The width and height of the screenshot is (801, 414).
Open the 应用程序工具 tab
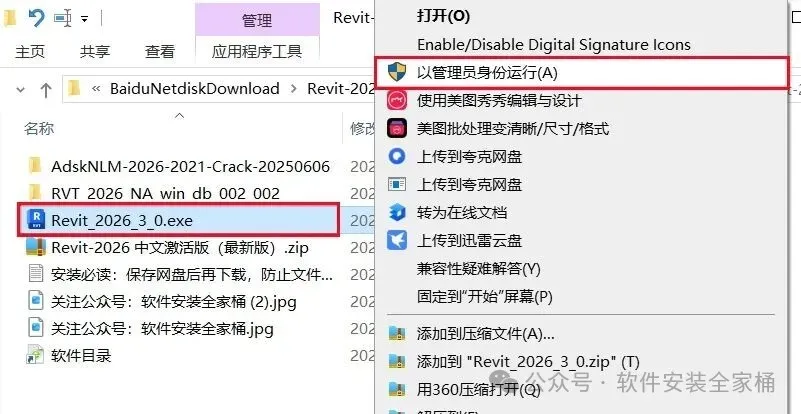click(257, 52)
